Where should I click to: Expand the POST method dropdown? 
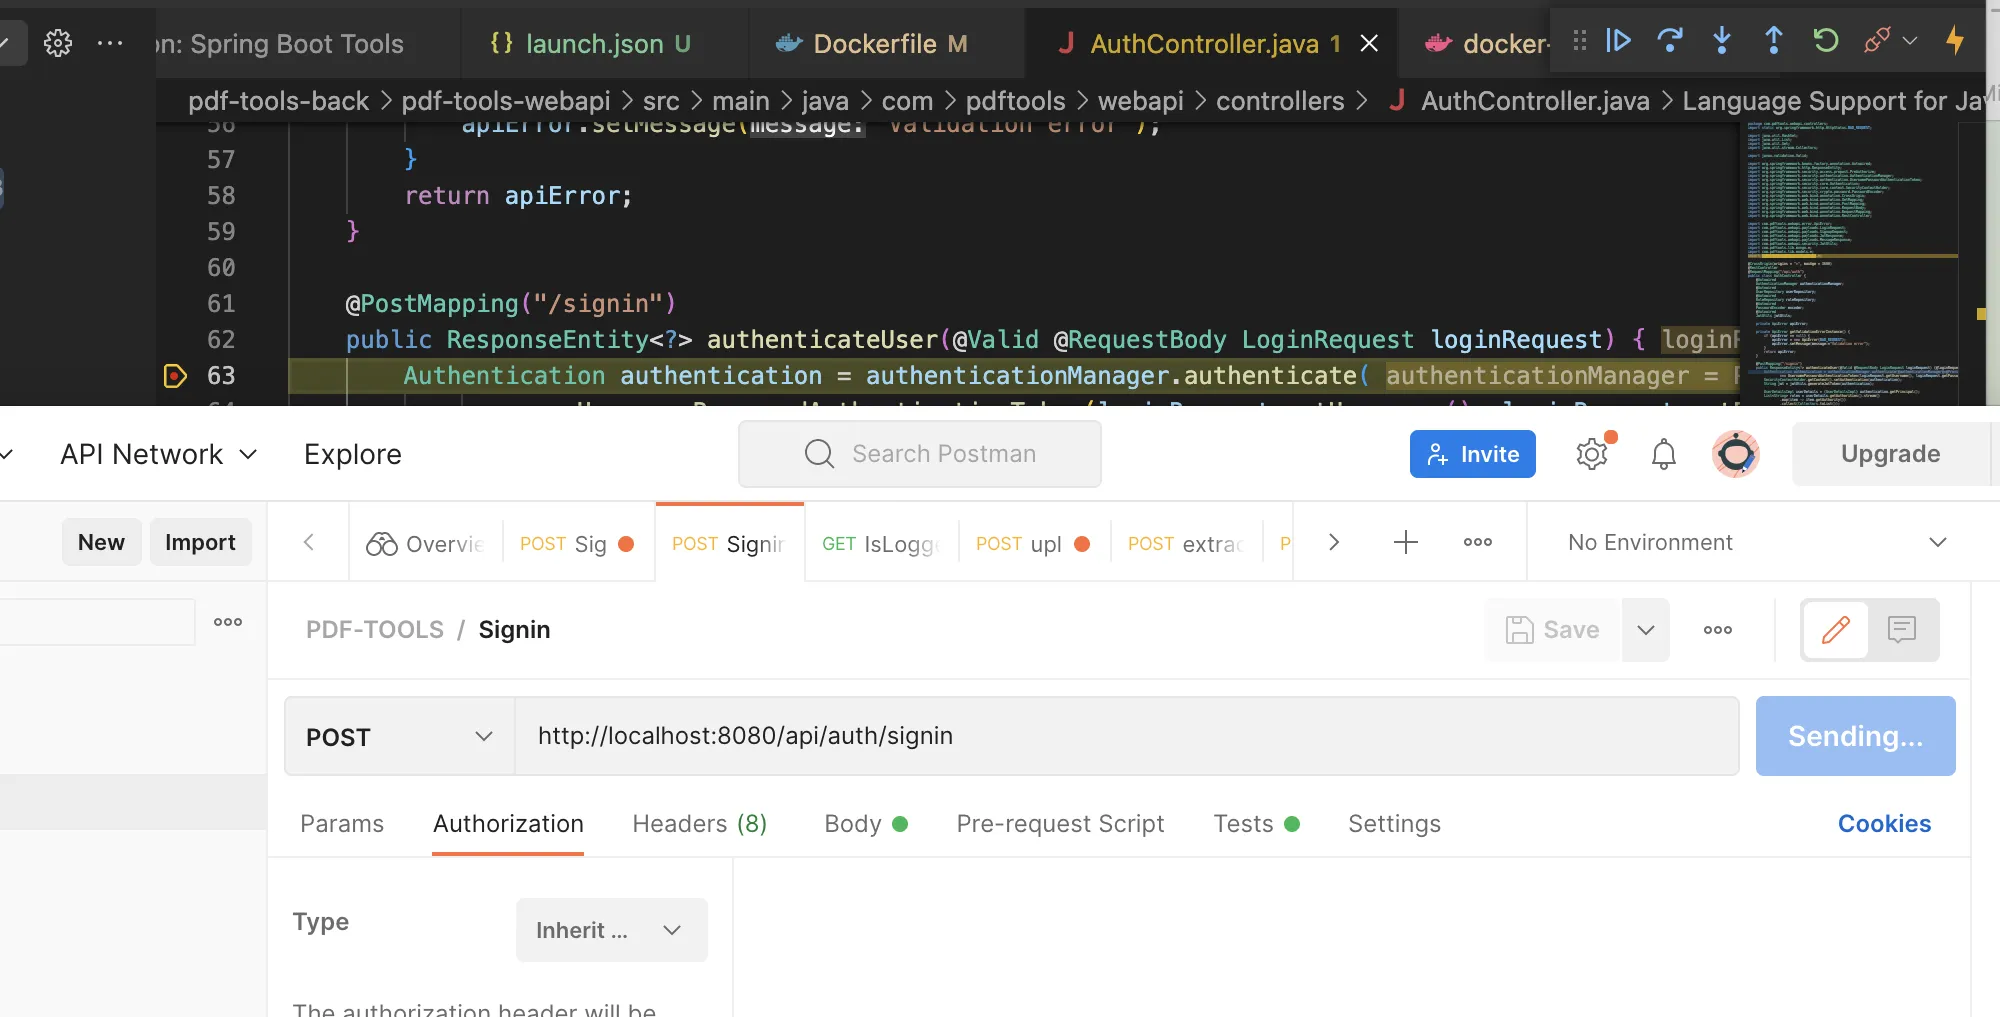pos(400,737)
